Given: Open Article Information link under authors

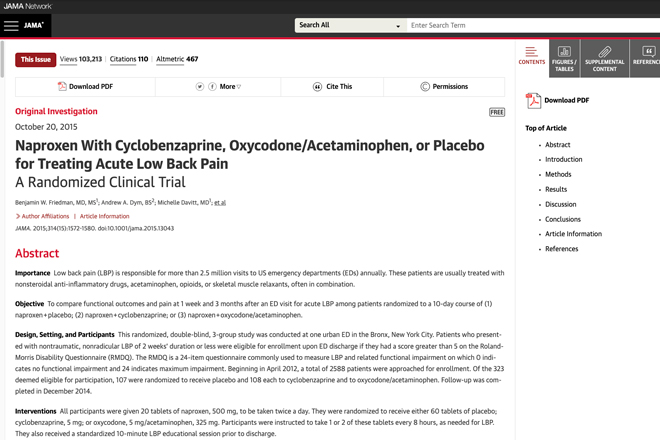Looking at the screenshot, I should coord(104,216).
